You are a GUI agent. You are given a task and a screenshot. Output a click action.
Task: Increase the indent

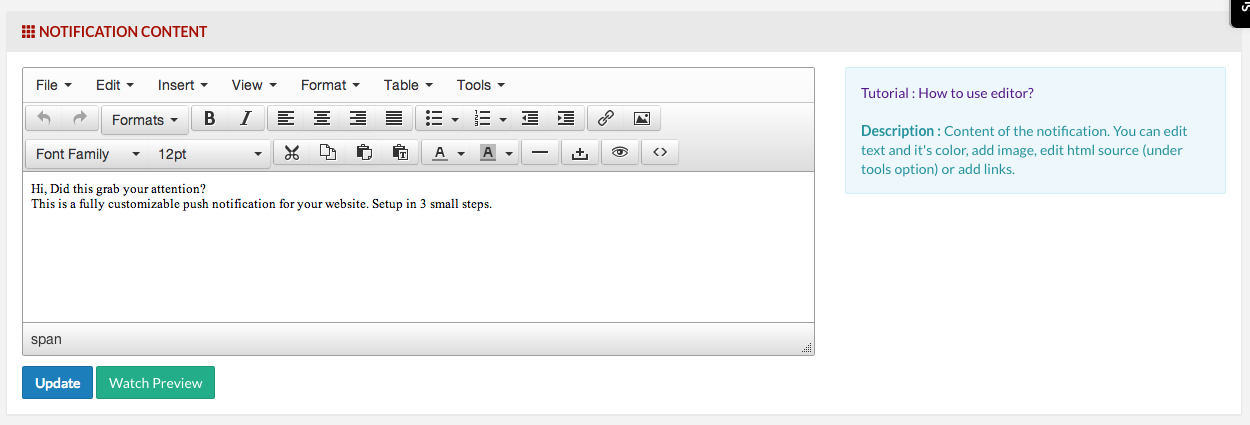click(x=566, y=119)
